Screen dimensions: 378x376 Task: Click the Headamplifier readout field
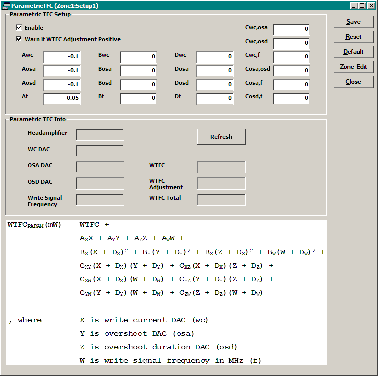click(x=100, y=135)
